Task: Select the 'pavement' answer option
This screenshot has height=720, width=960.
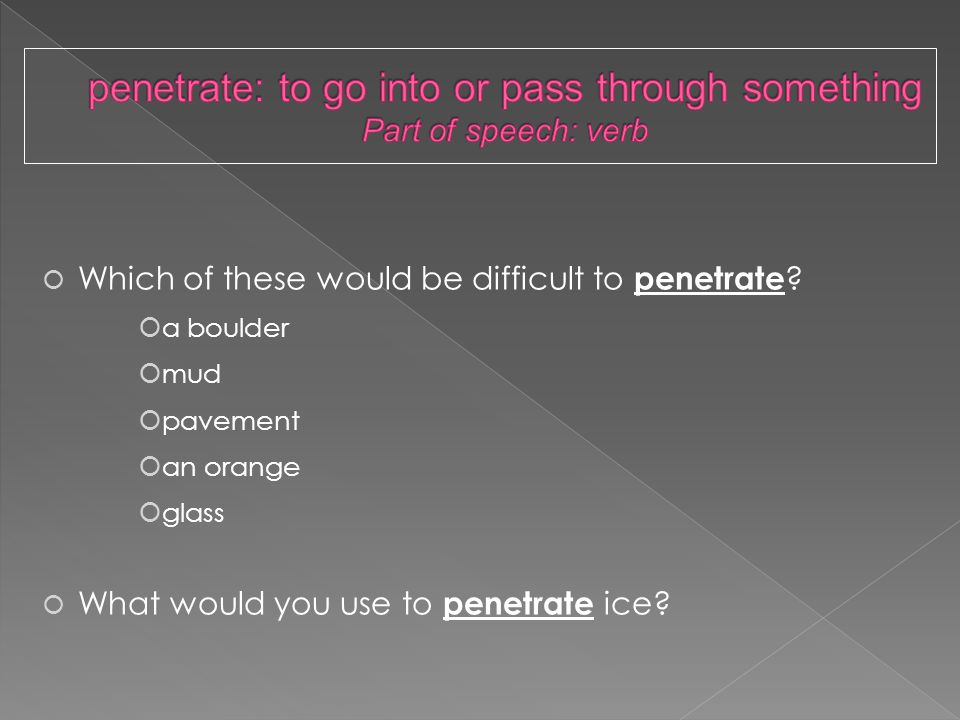Action: pos(231,422)
